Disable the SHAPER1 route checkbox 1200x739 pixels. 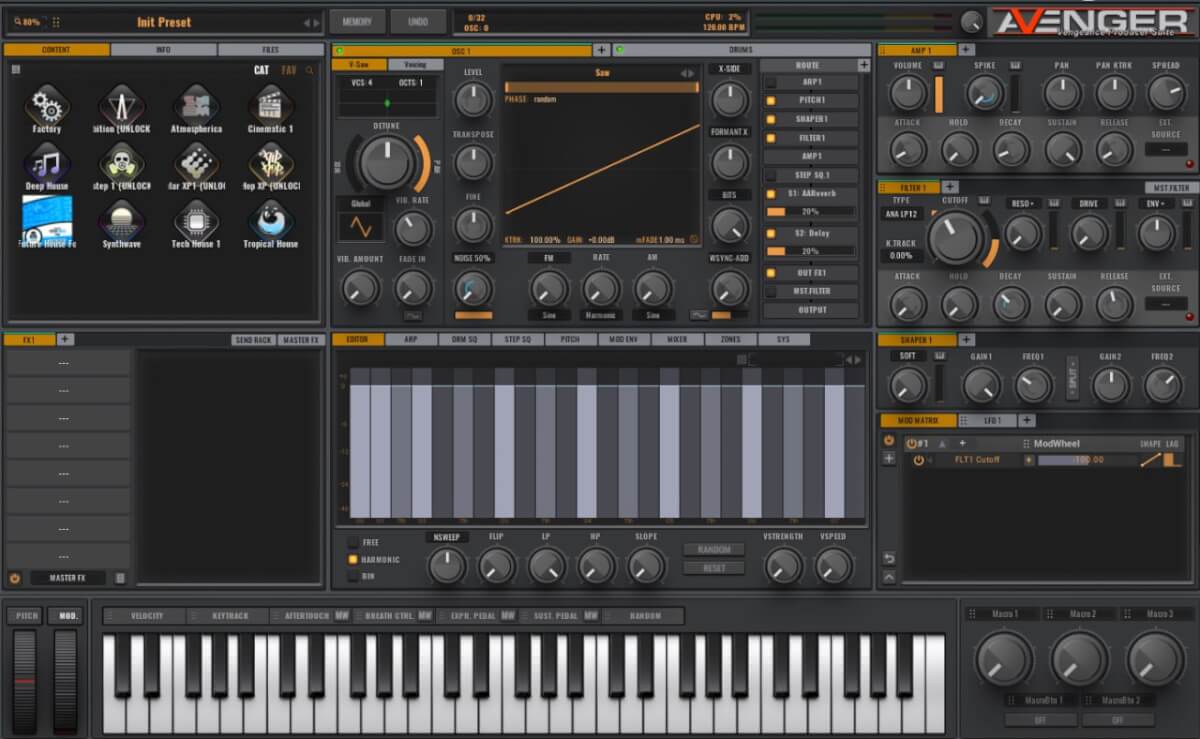coord(771,119)
